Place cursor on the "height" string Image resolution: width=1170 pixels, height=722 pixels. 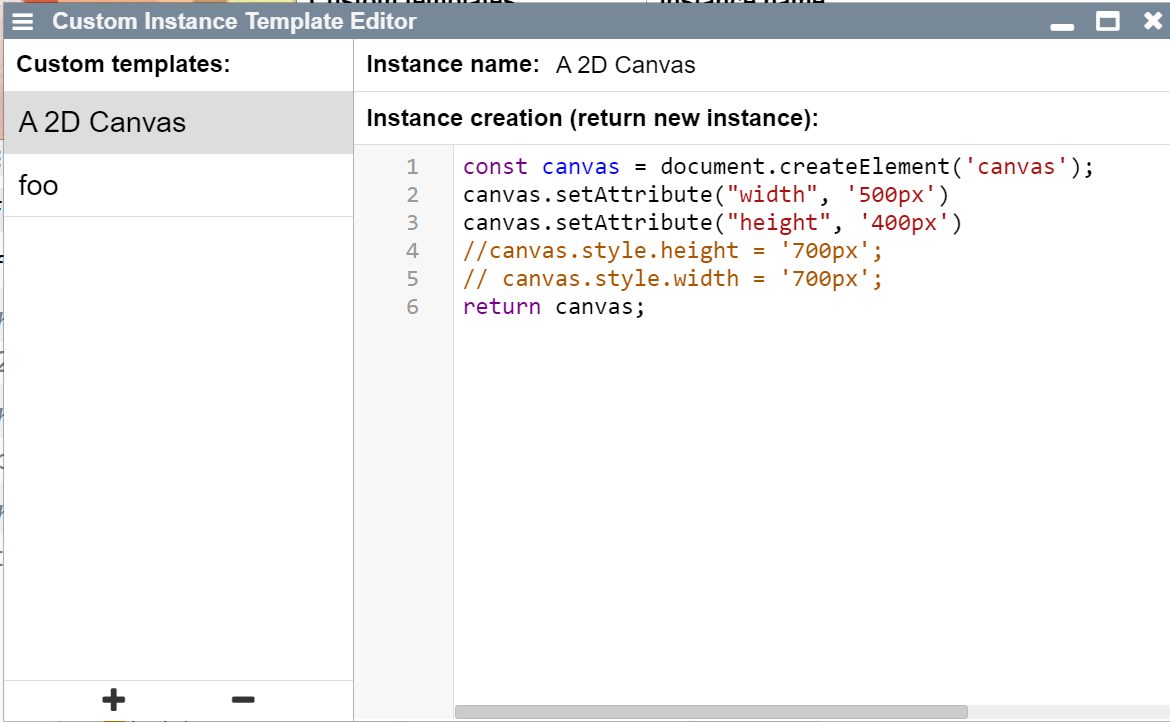tap(778, 223)
